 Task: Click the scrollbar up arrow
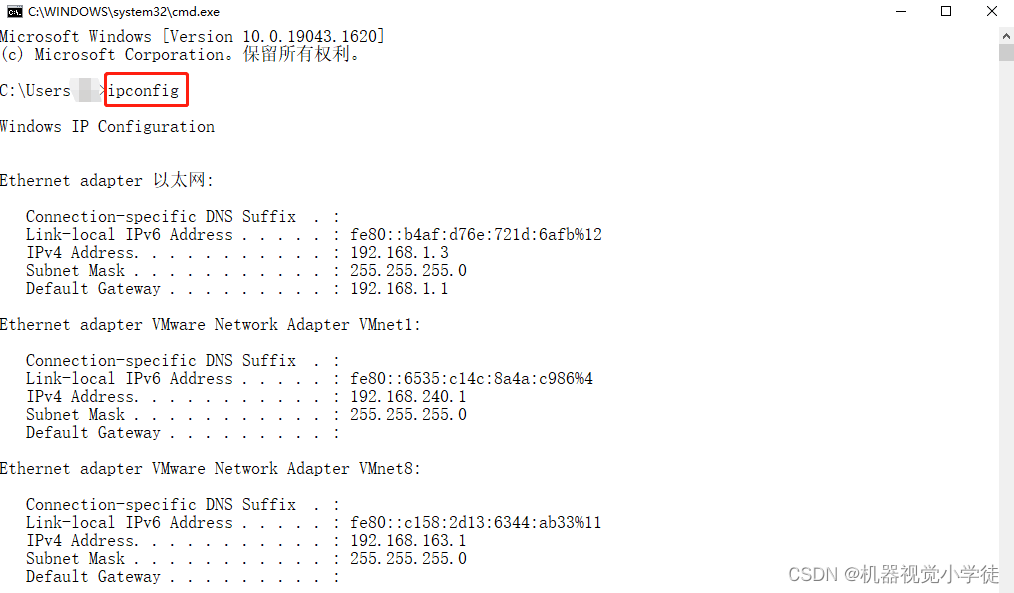click(x=1006, y=34)
